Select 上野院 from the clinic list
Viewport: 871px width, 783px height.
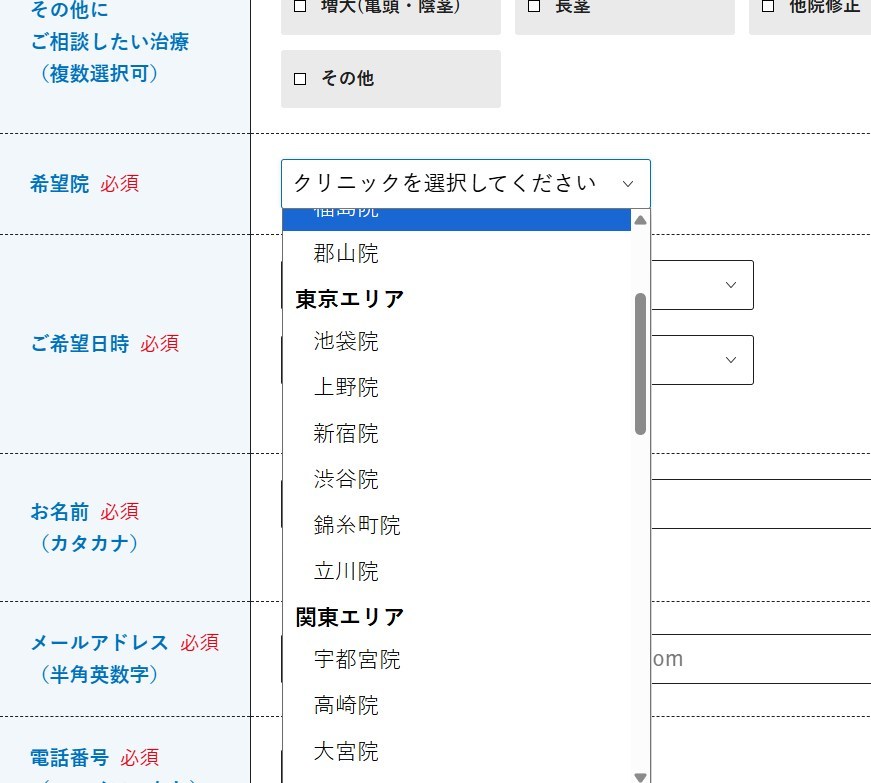click(457, 387)
